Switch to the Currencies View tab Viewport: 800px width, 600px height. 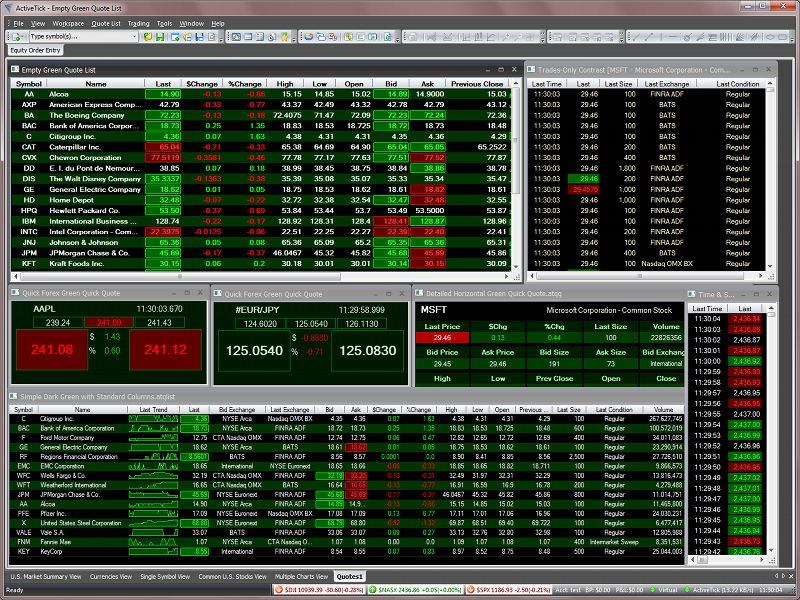click(112, 577)
